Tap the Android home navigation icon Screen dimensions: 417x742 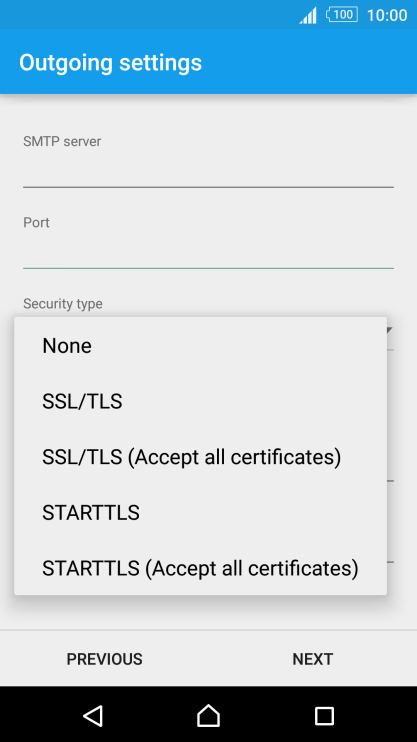click(x=208, y=716)
